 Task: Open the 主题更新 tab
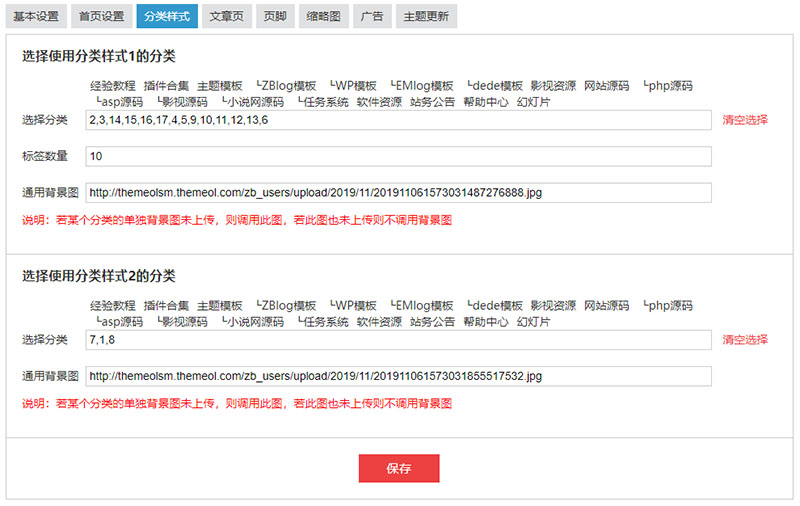pyautogui.click(x=426, y=17)
